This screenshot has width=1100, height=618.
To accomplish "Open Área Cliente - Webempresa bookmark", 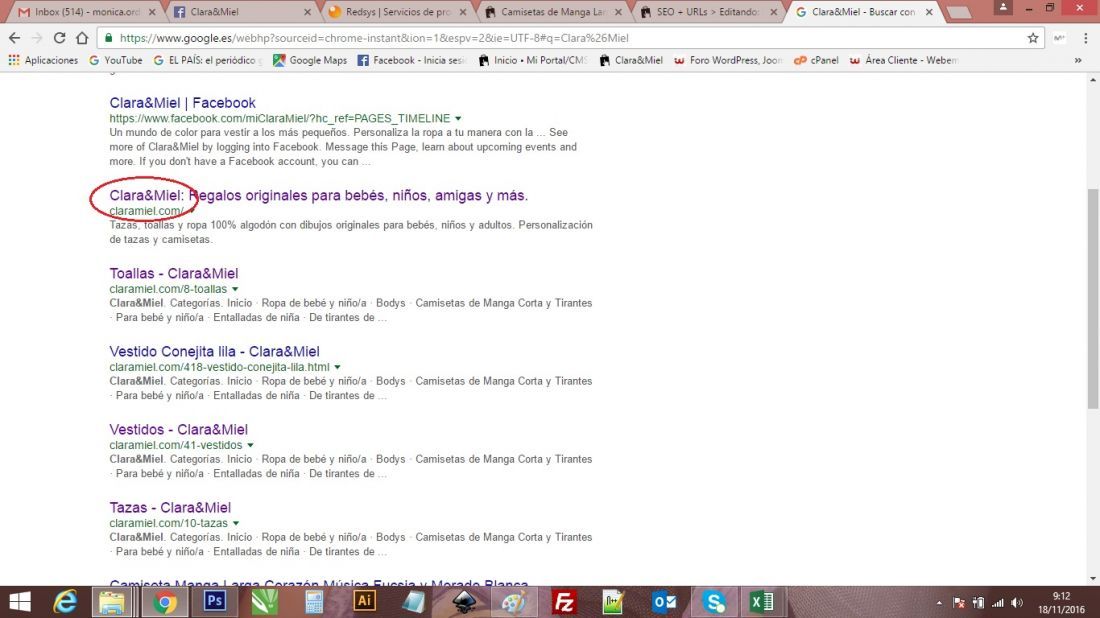I will (x=904, y=60).
